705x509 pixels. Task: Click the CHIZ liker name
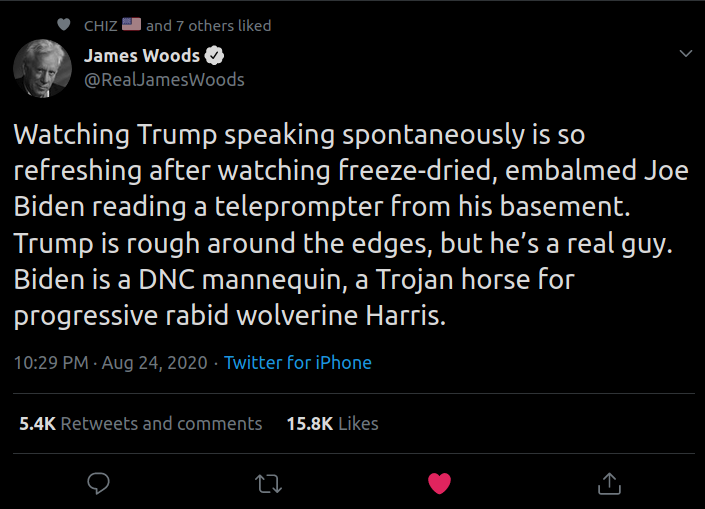click(x=101, y=25)
